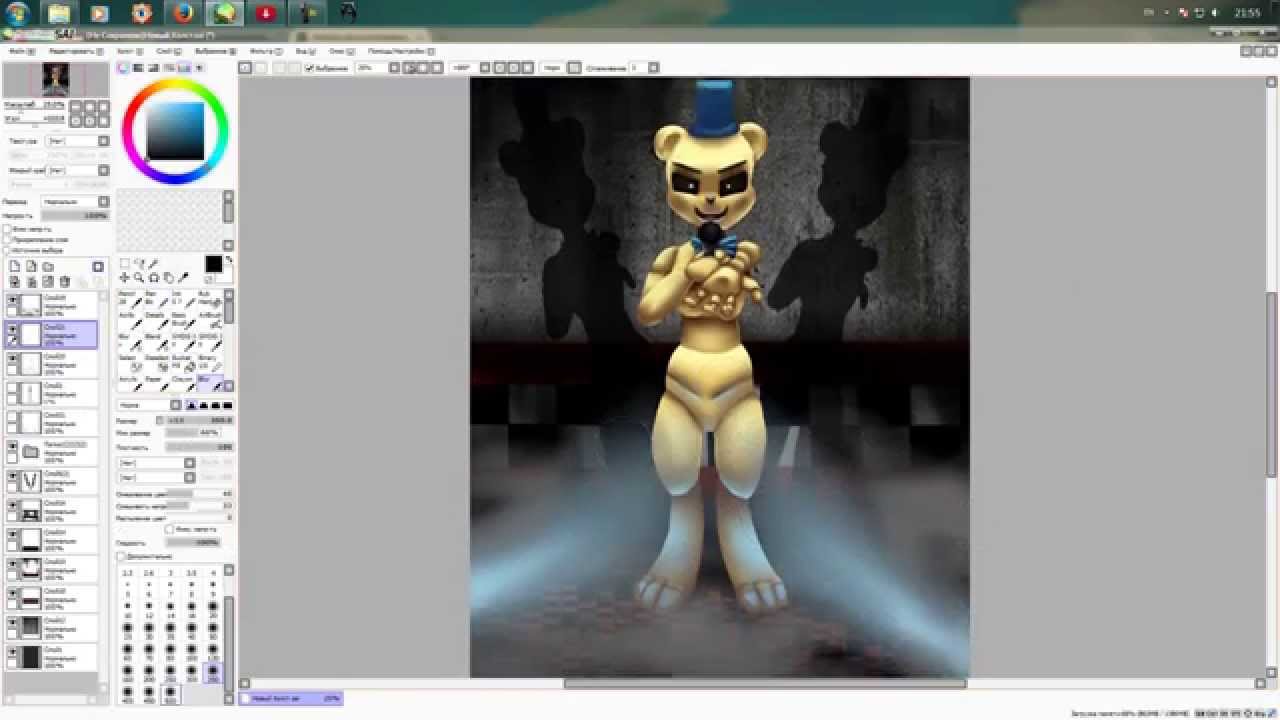Delete the selected layer with trash icon
This screenshot has height=720, width=1280.
coord(65,282)
